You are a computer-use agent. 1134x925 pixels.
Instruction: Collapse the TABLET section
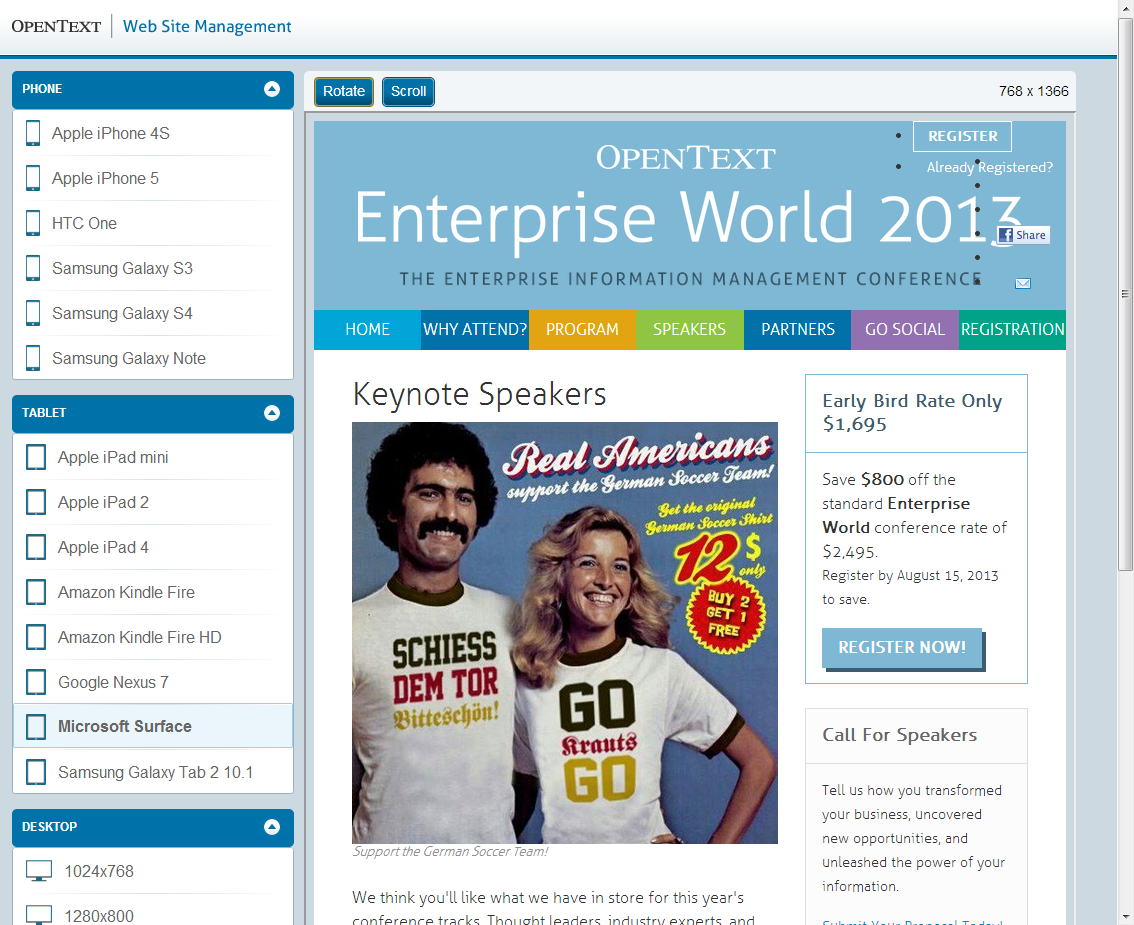click(272, 413)
